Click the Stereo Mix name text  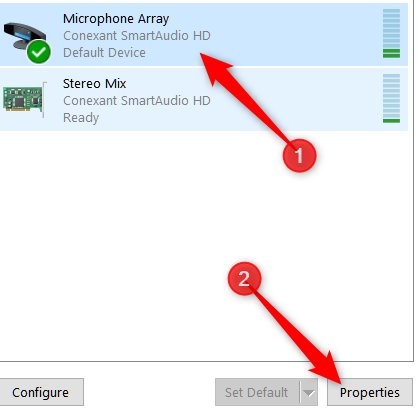[x=95, y=83]
